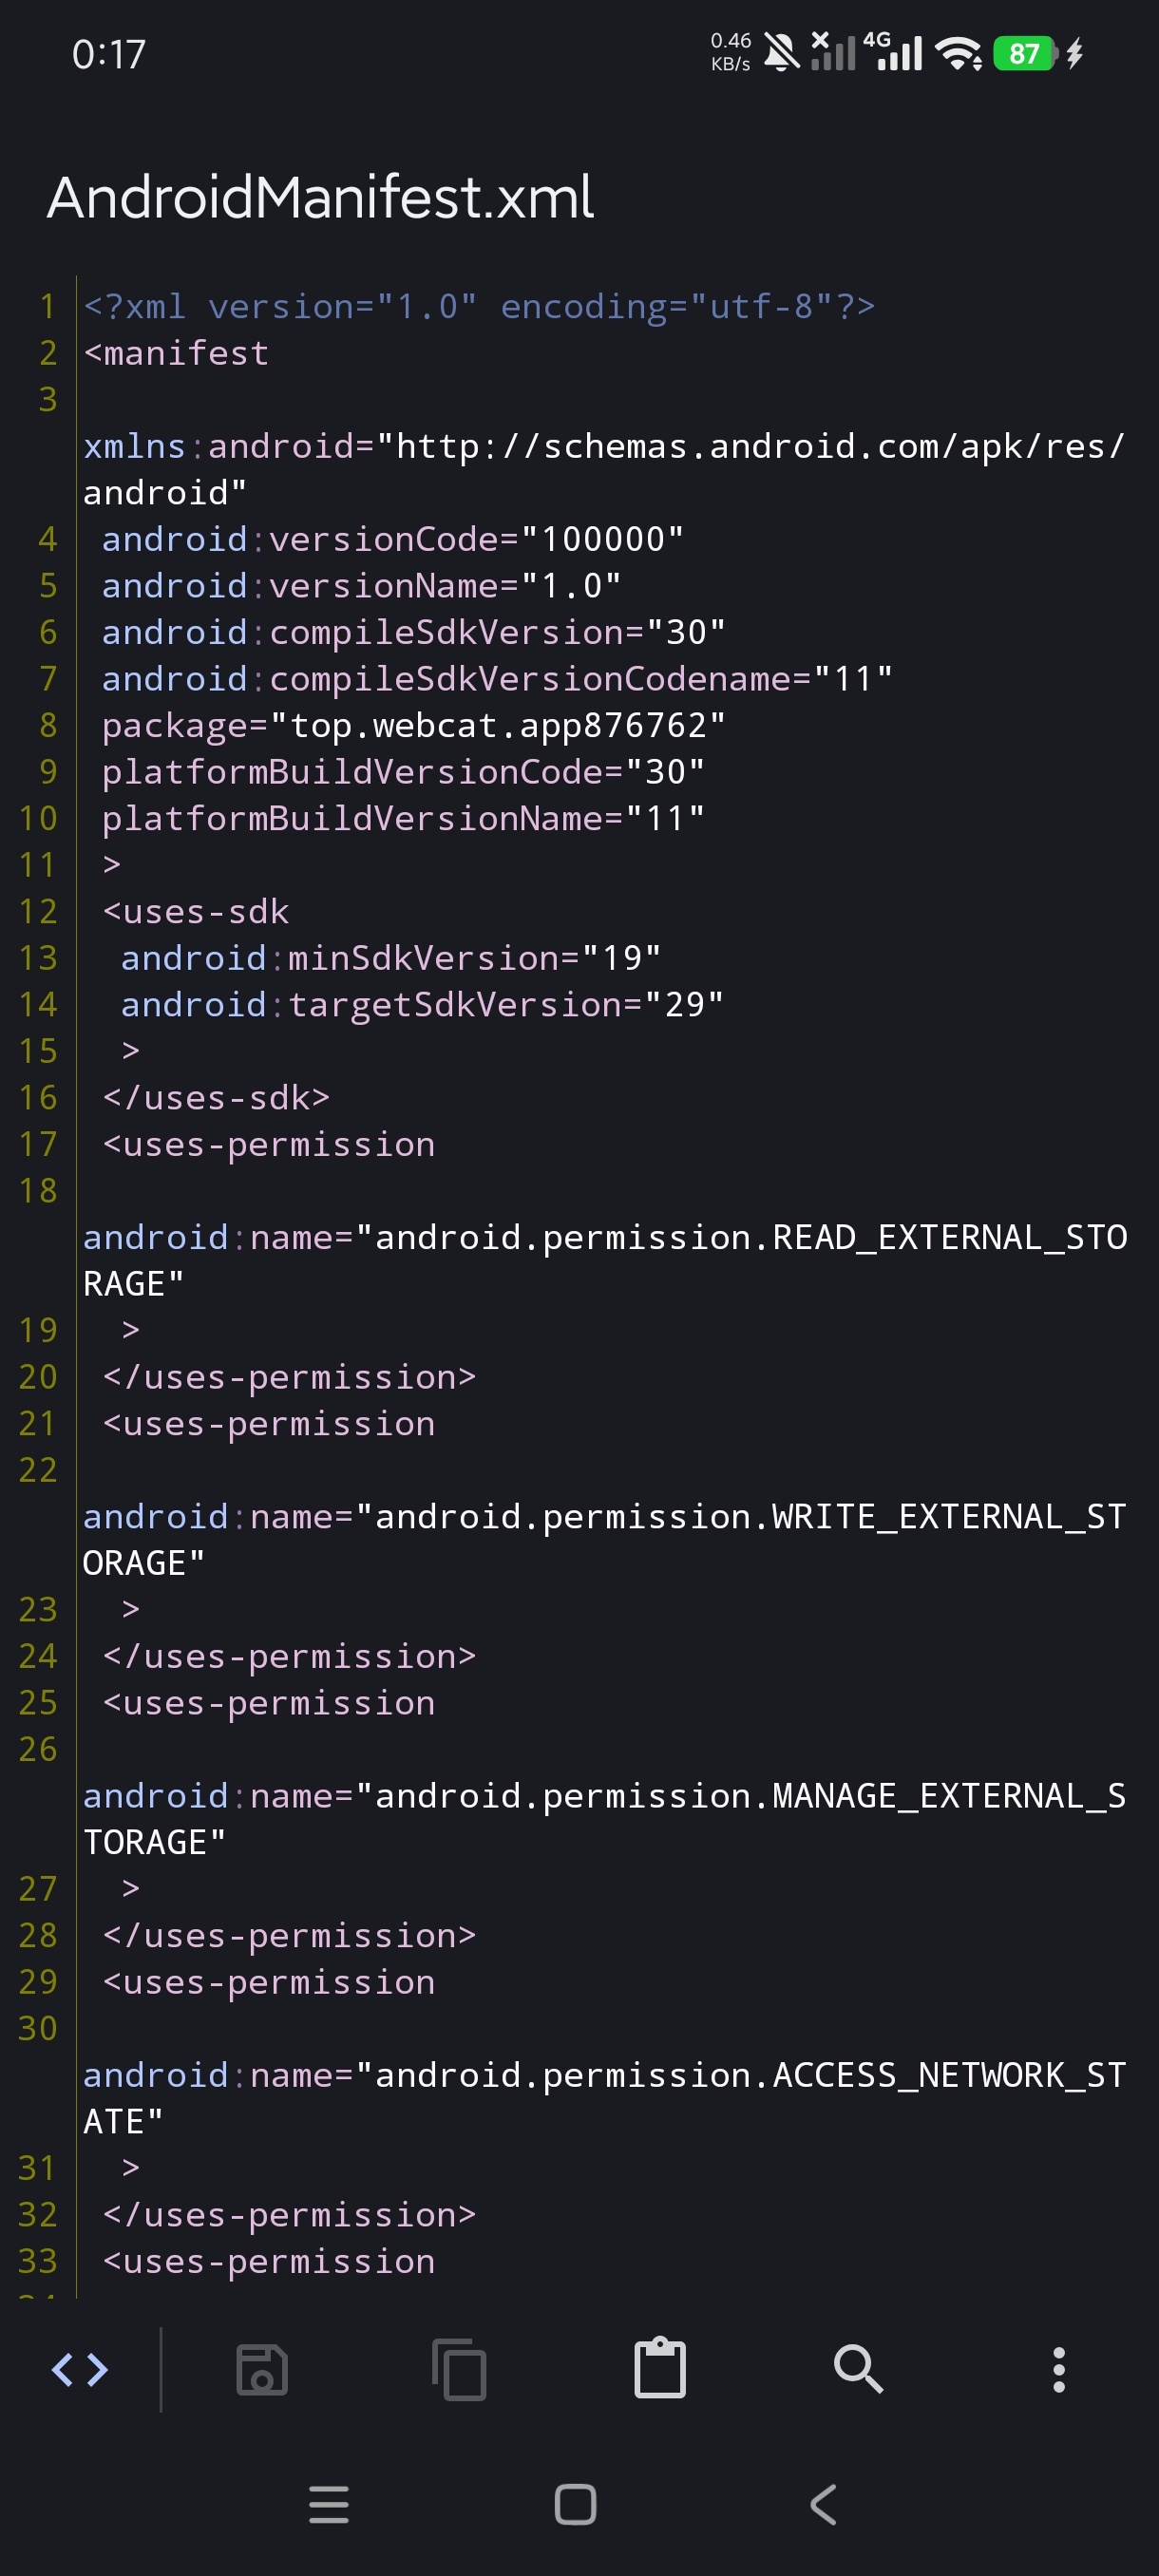Tap the copy icon in bottom toolbar
Image resolution: width=1159 pixels, height=2576 pixels.
pyautogui.click(x=459, y=2369)
